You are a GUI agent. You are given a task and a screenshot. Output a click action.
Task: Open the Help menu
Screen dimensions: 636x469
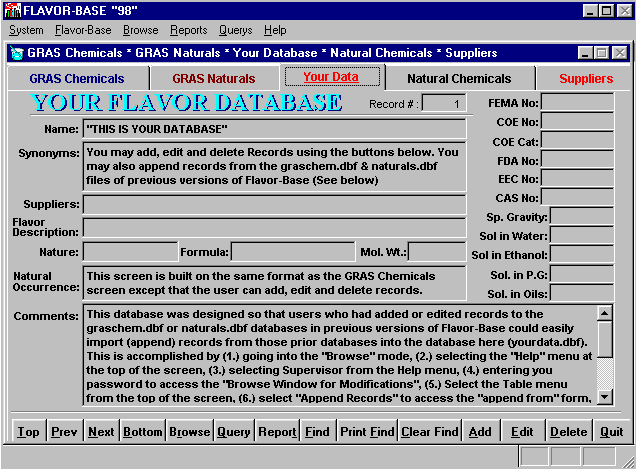275,30
